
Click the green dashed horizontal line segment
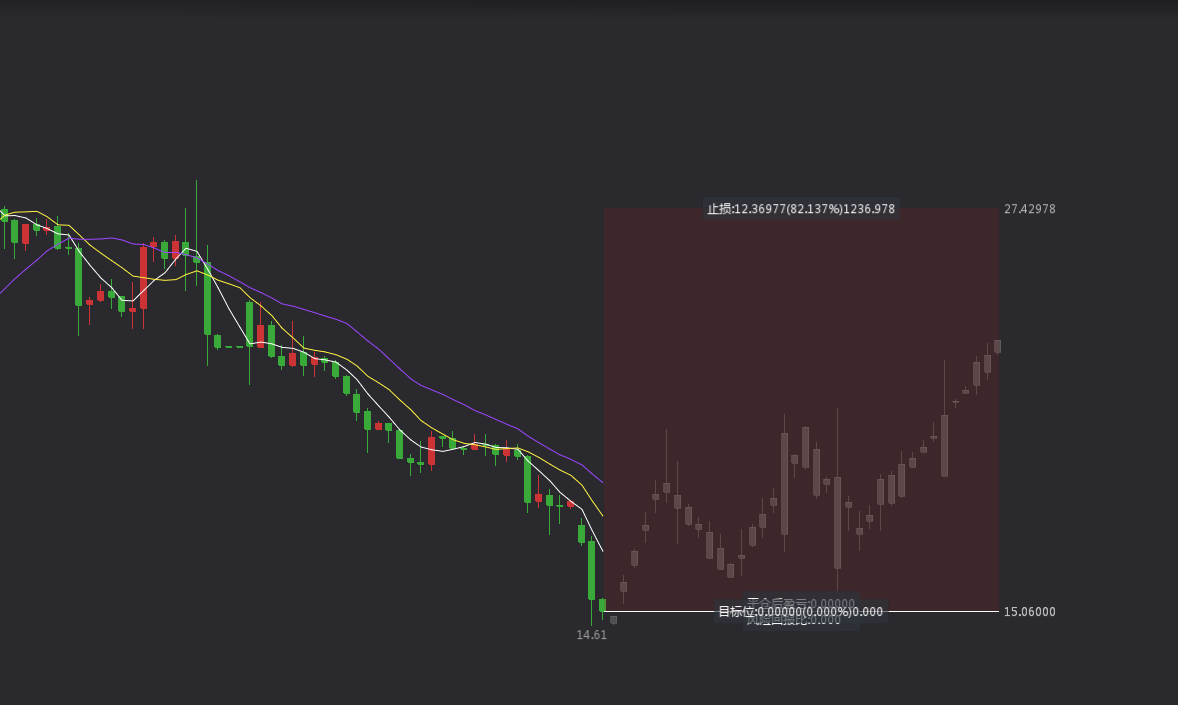pyautogui.click(x=233, y=347)
